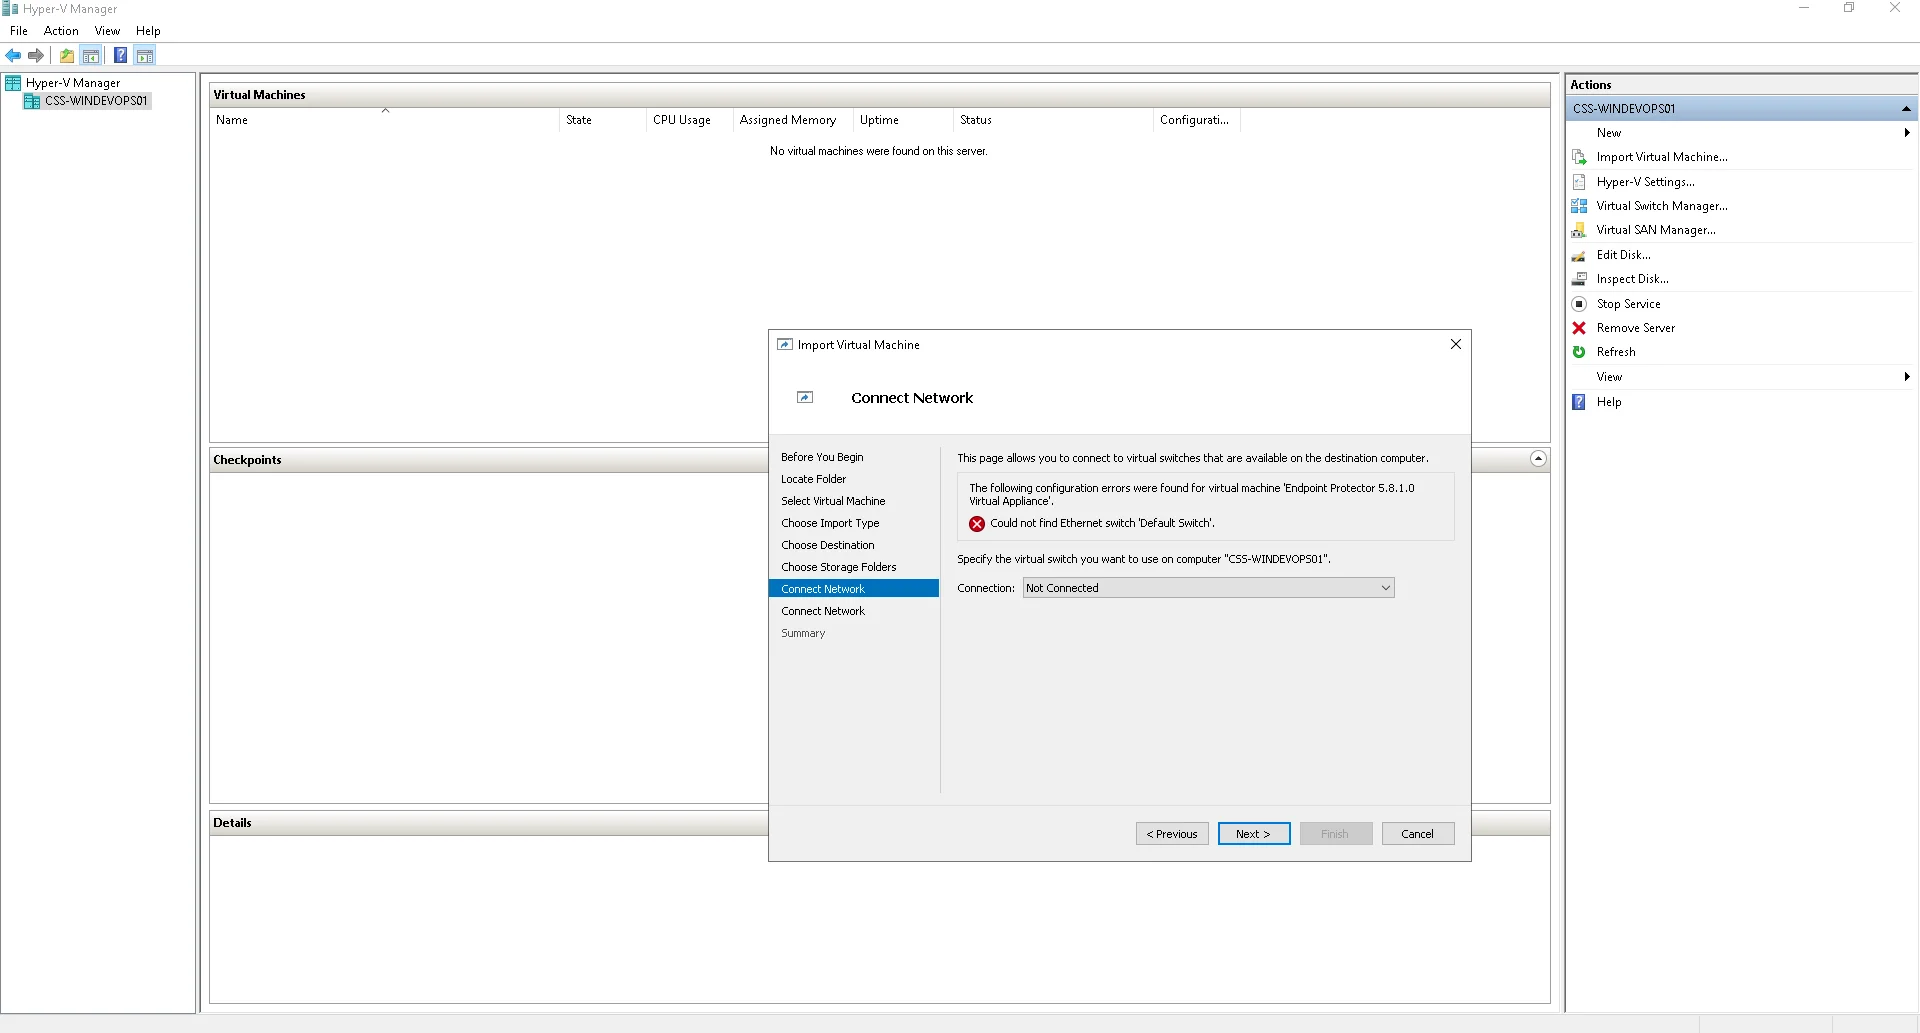Screen dimensions: 1920x1033
Task: Click the Show/Hide Action Pane toolbar icon
Action: (x=145, y=56)
